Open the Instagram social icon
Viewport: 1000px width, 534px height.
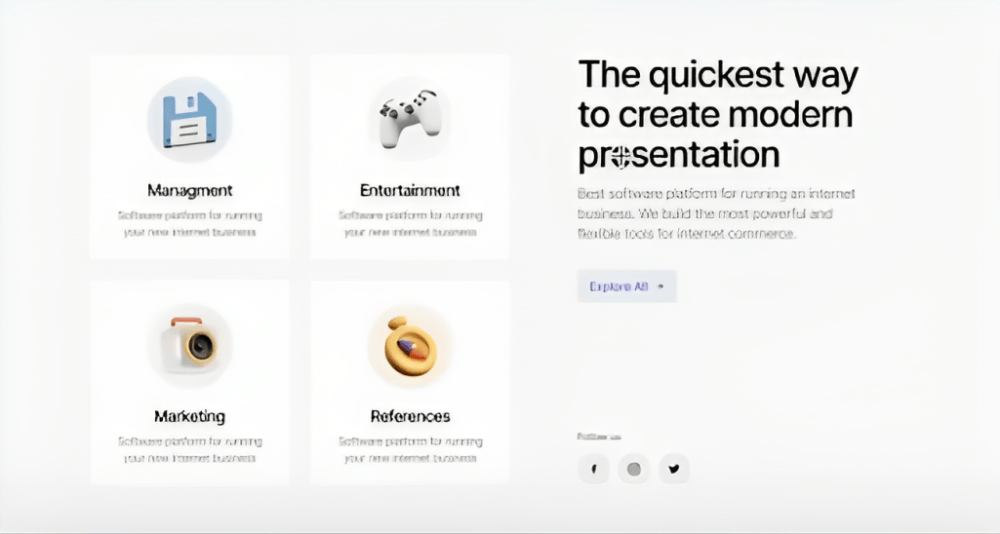pos(634,469)
